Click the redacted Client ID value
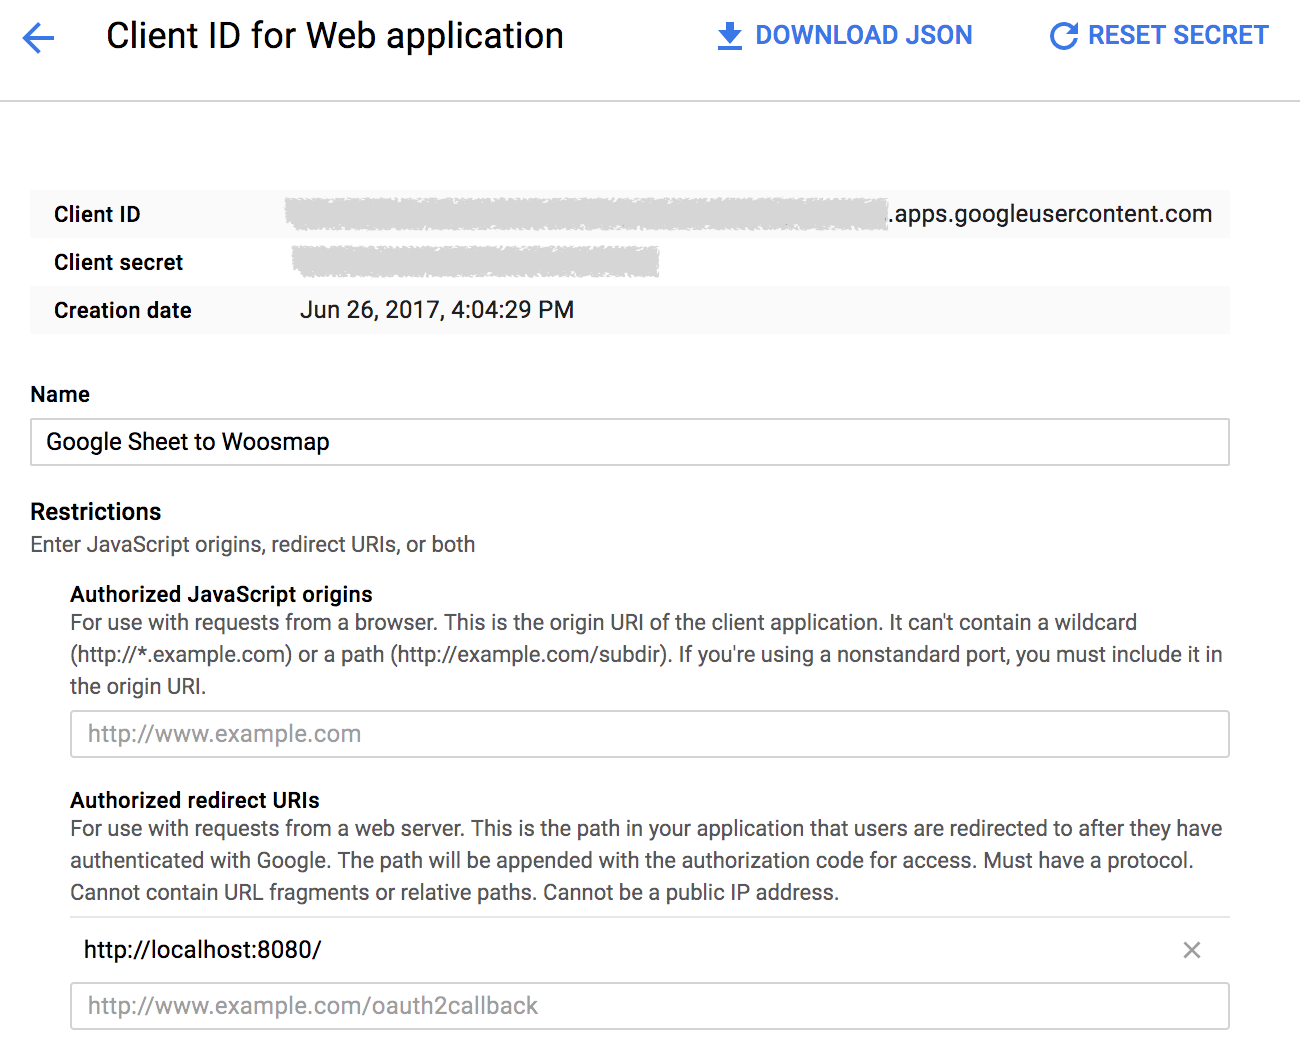 [585, 214]
